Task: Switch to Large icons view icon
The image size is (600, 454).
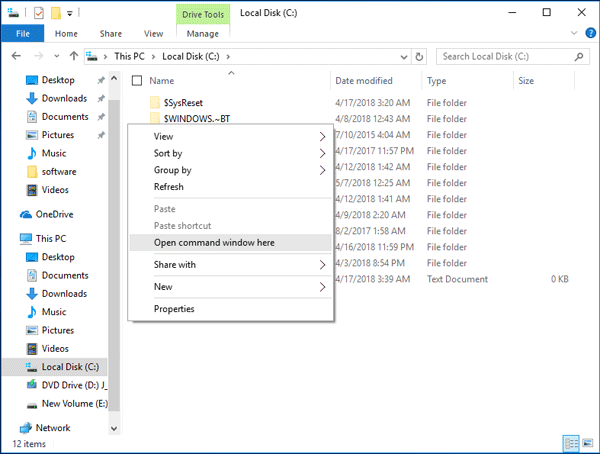Action: click(587, 444)
